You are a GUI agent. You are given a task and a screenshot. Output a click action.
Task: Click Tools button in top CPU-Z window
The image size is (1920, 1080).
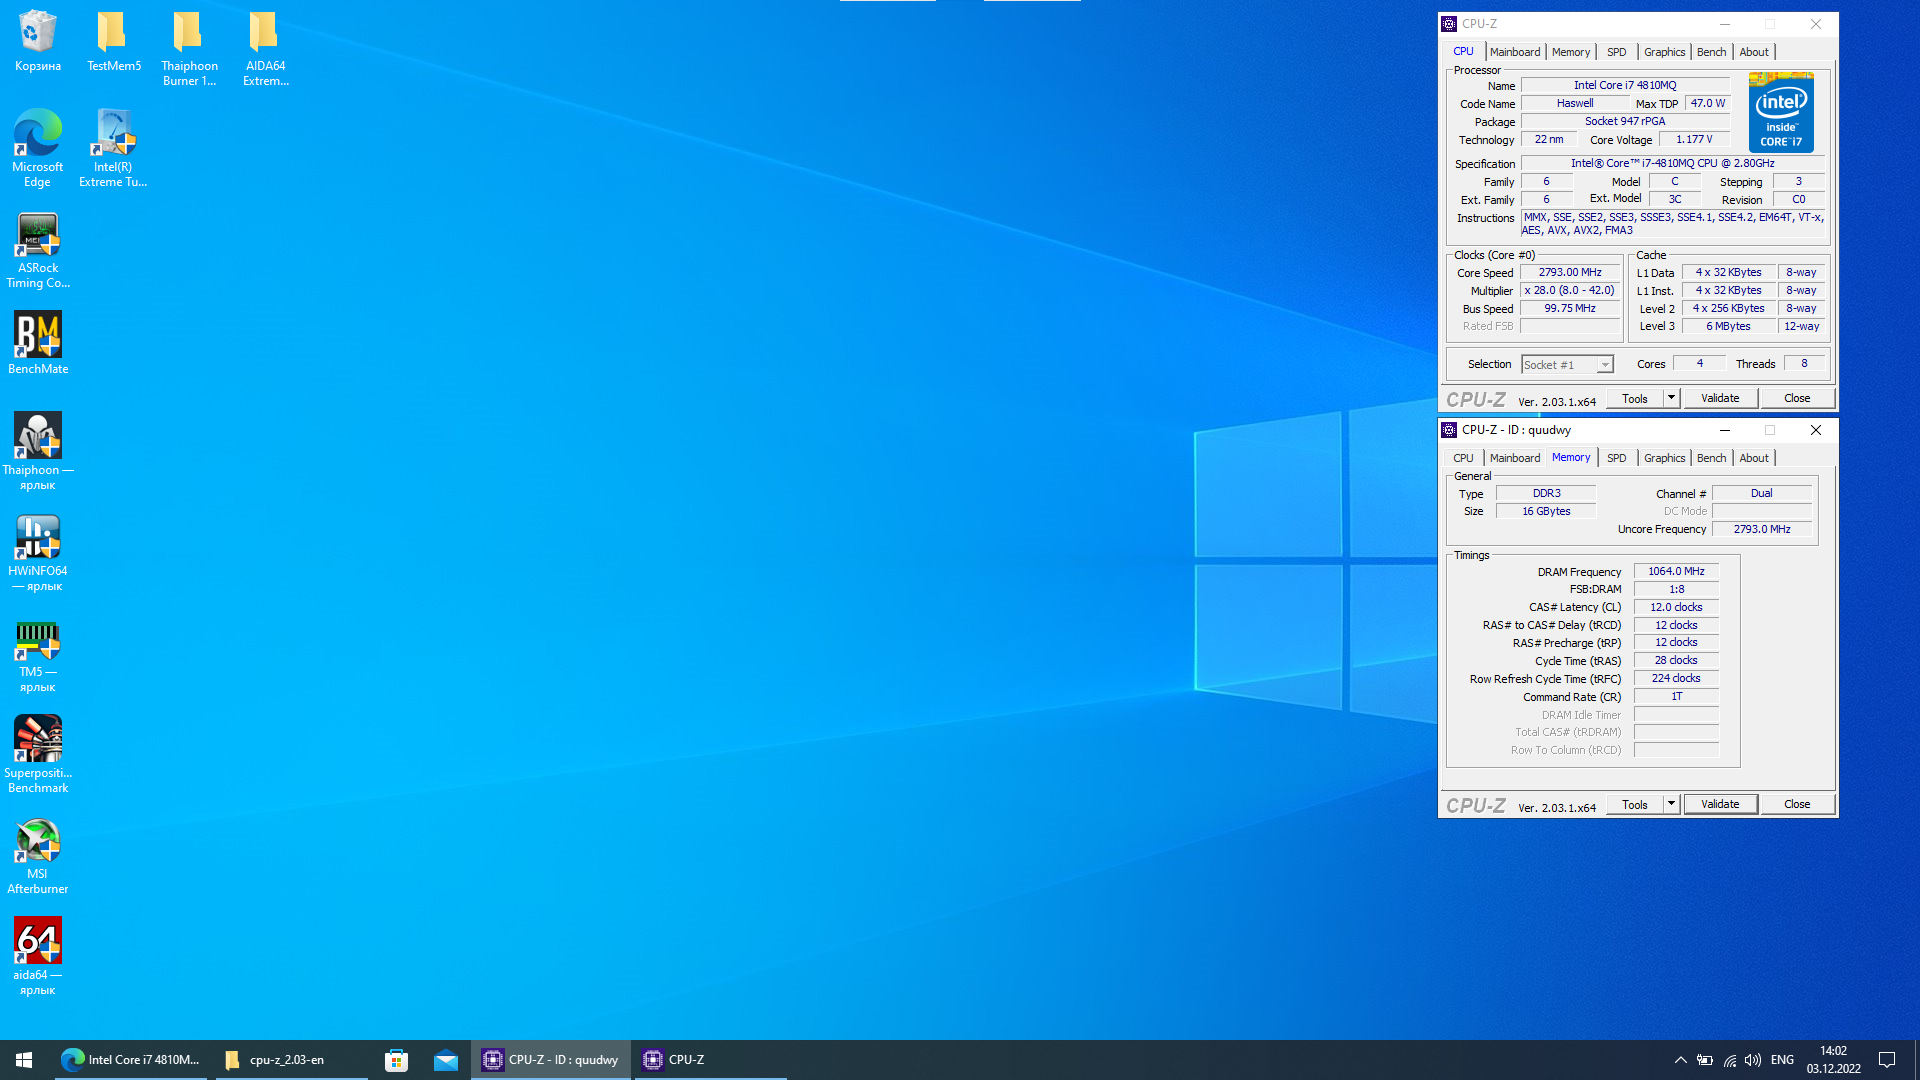pyautogui.click(x=1634, y=398)
